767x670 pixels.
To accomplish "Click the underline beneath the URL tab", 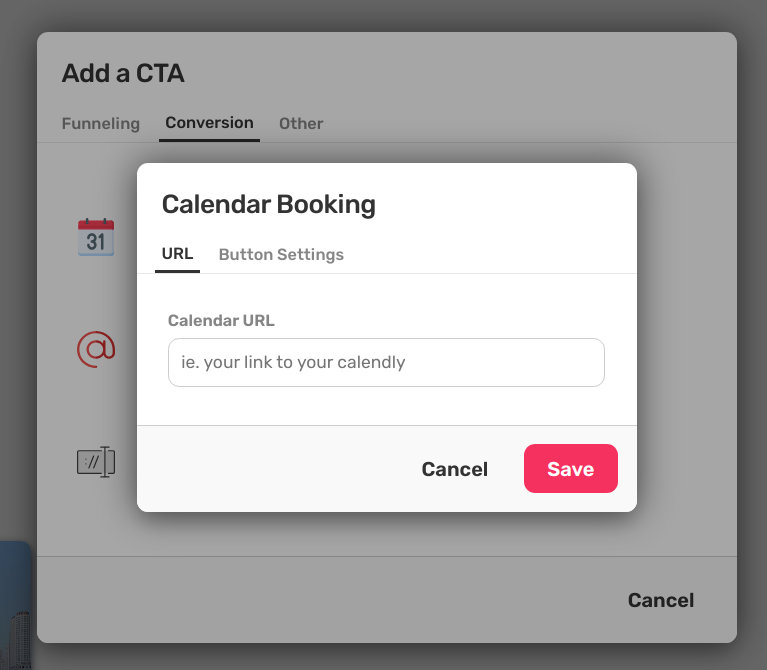I will click(x=178, y=271).
